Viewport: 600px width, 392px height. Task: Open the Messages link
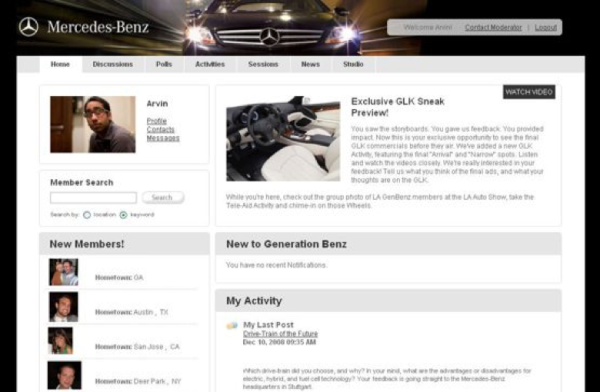click(x=163, y=138)
